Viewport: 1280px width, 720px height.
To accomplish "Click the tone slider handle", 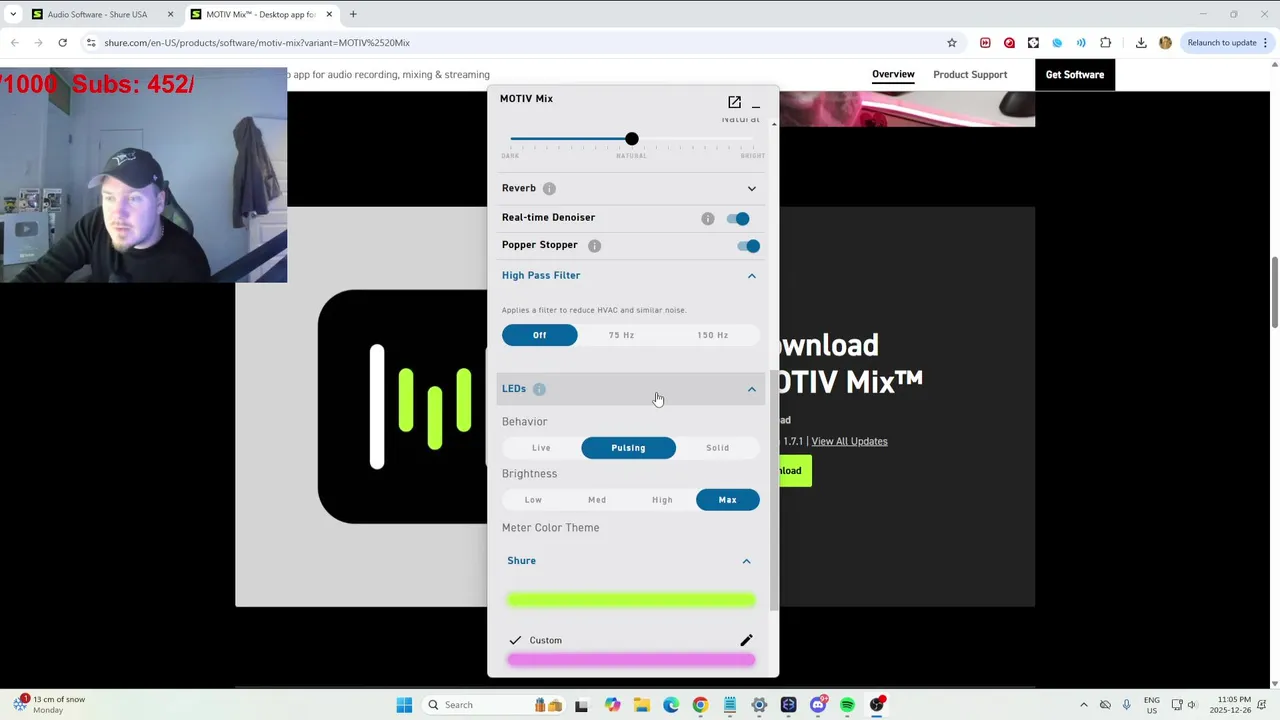I will pos(631,139).
